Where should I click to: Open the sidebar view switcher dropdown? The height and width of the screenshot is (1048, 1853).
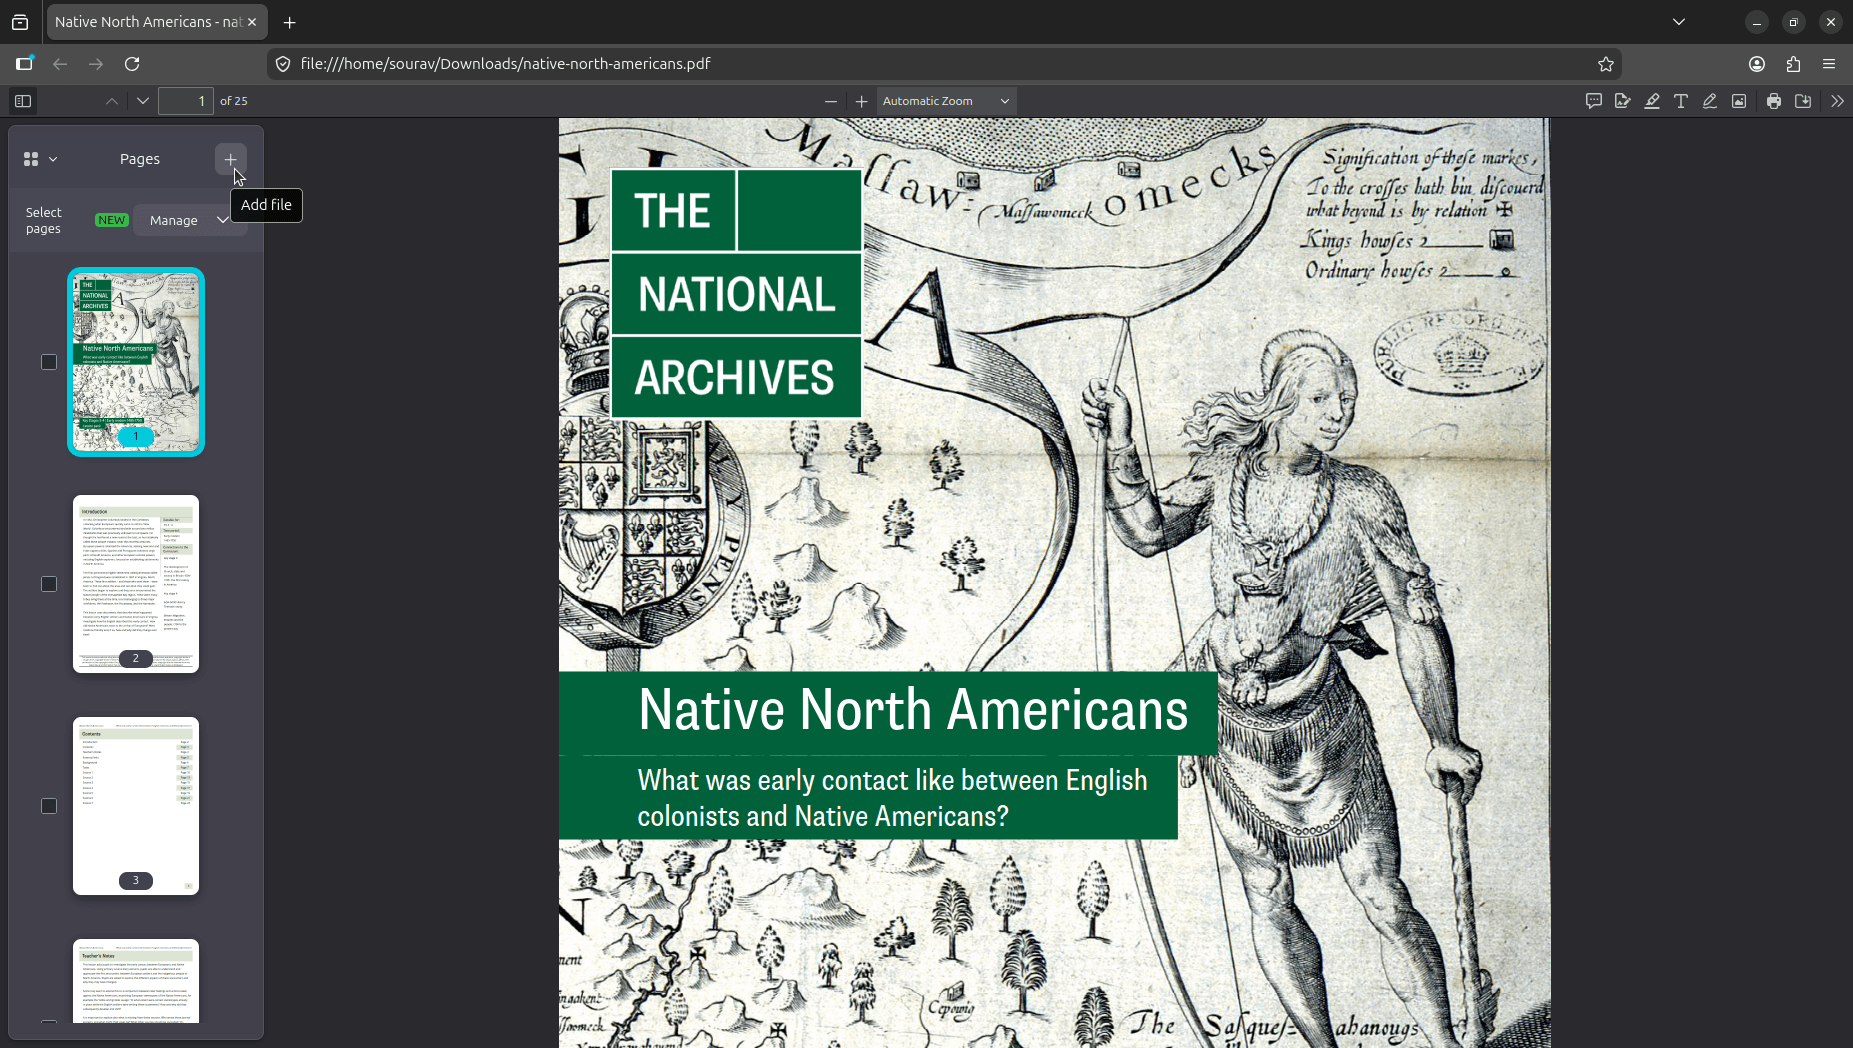[x=40, y=159]
